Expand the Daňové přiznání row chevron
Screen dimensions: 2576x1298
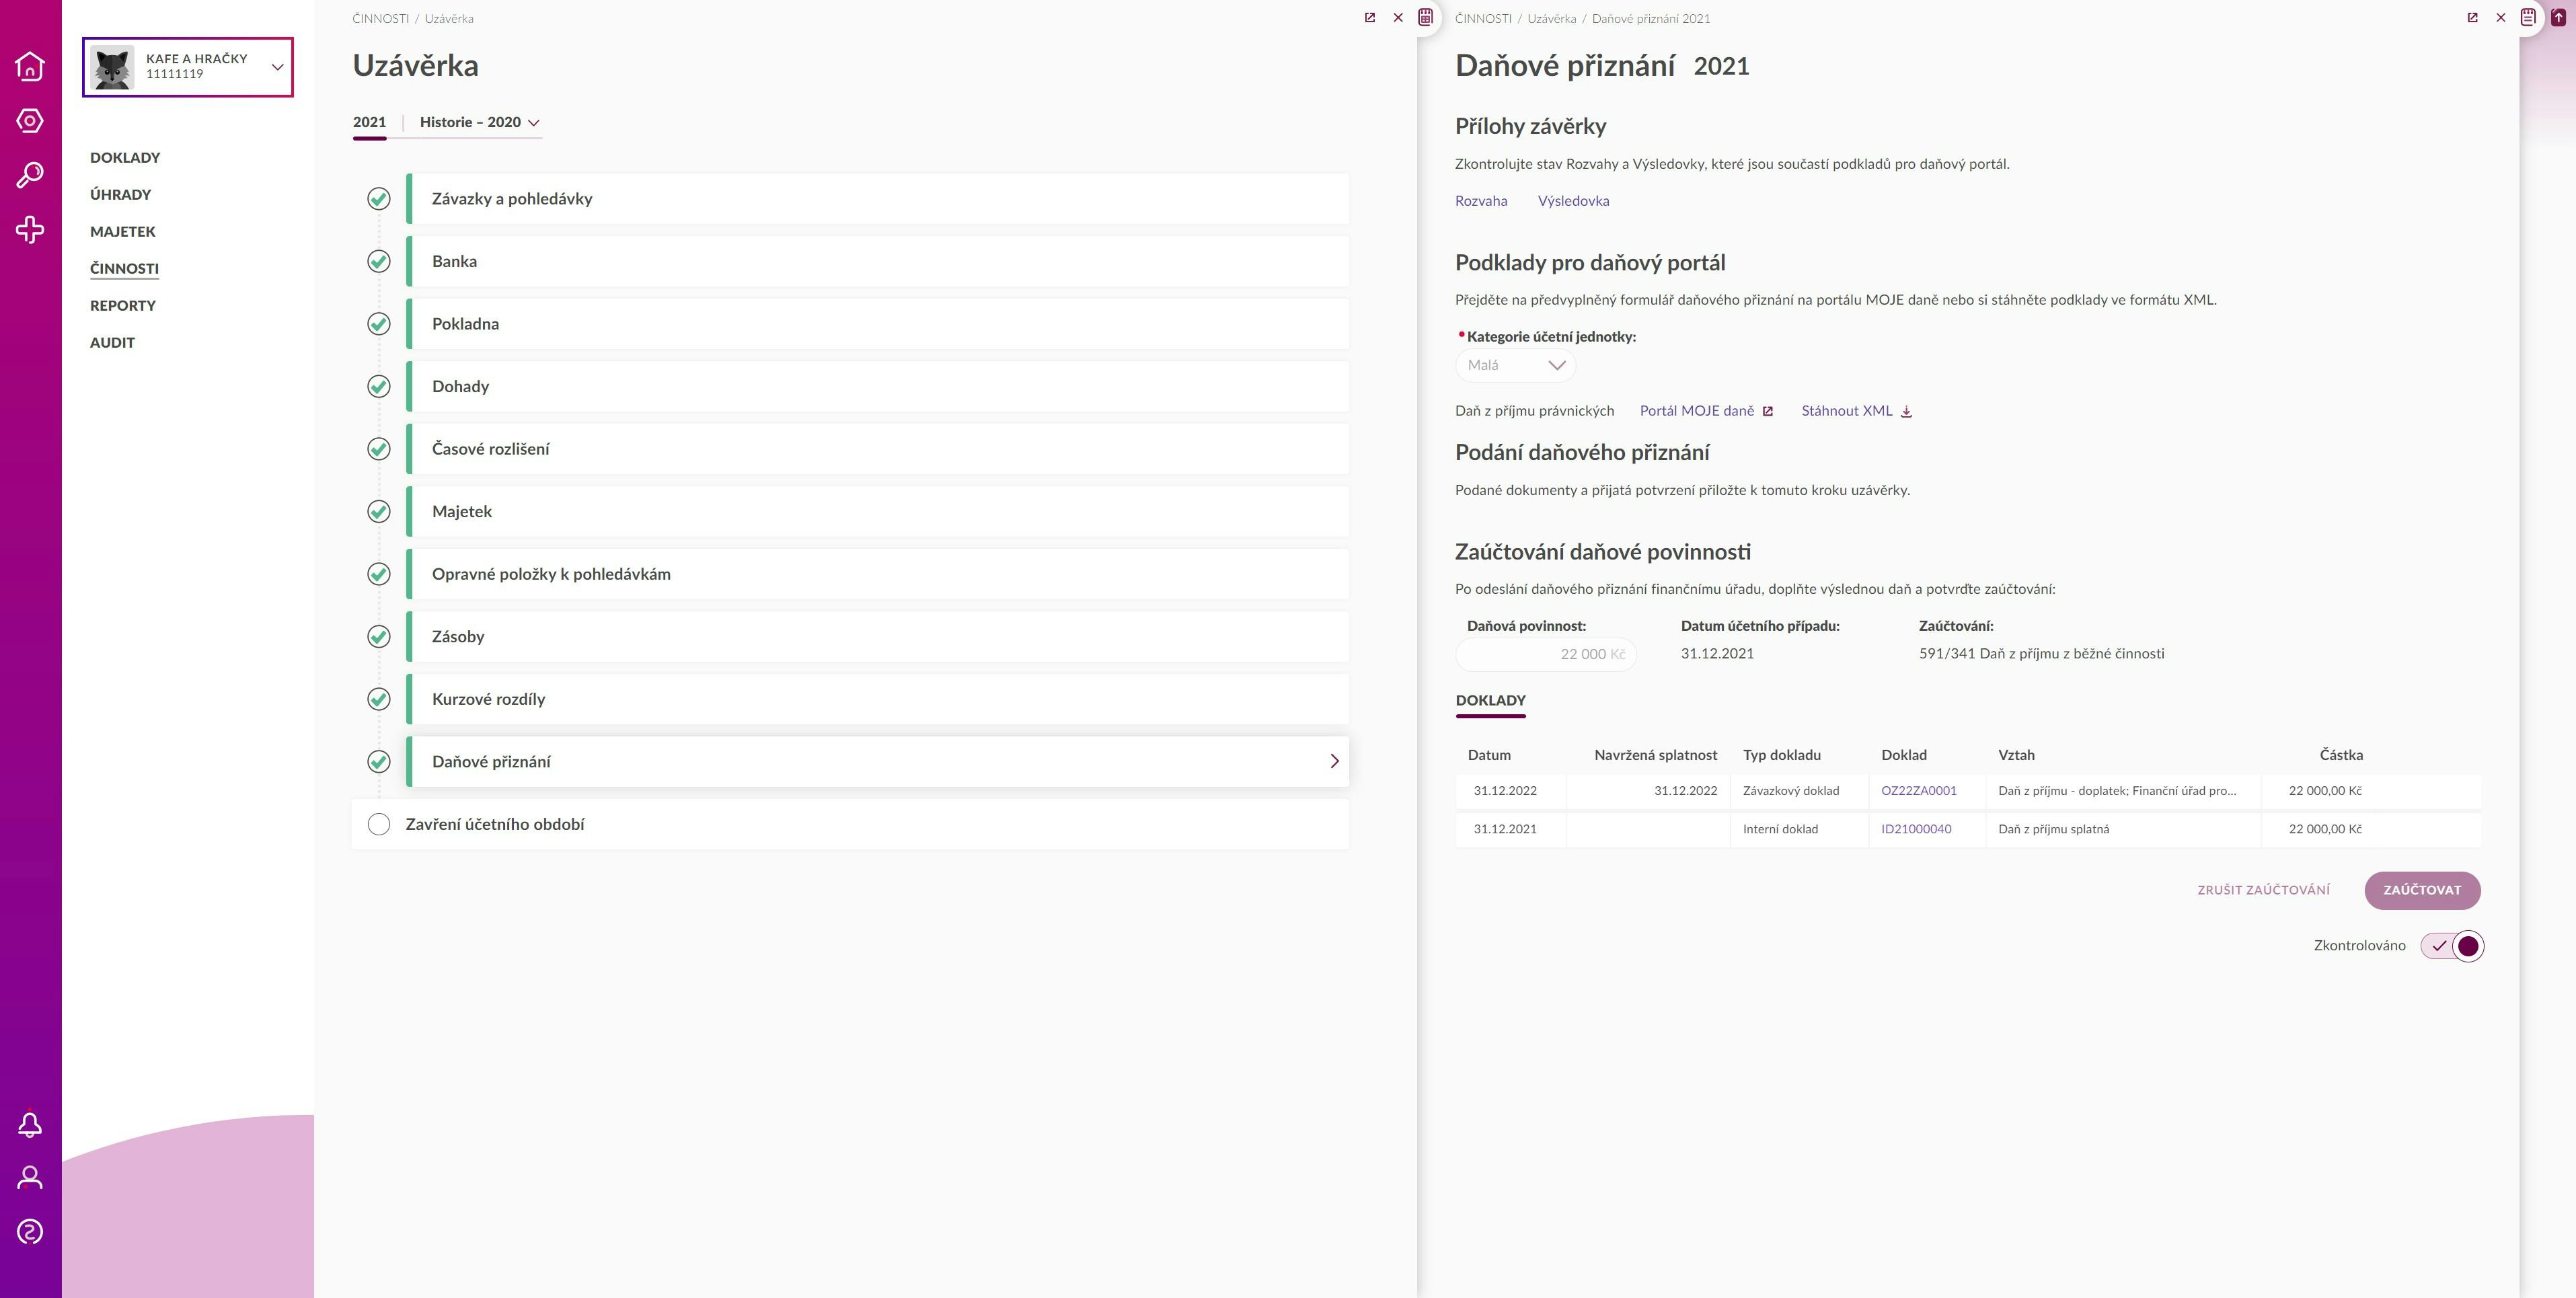(x=1334, y=761)
